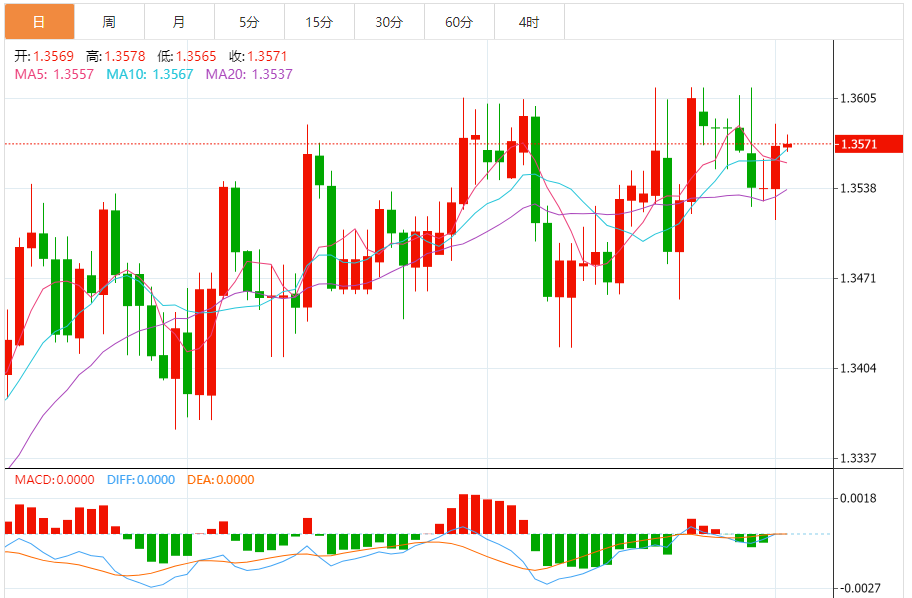The image size is (912, 598).
Task: Click the 高:1.3578 high price value
Action: pos(116,56)
